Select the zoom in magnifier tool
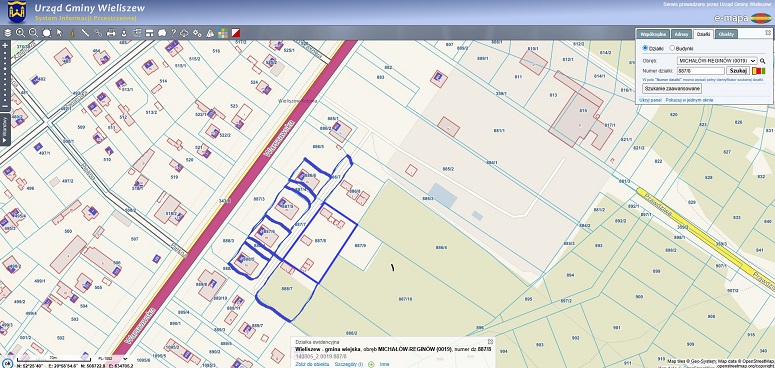 point(20,33)
